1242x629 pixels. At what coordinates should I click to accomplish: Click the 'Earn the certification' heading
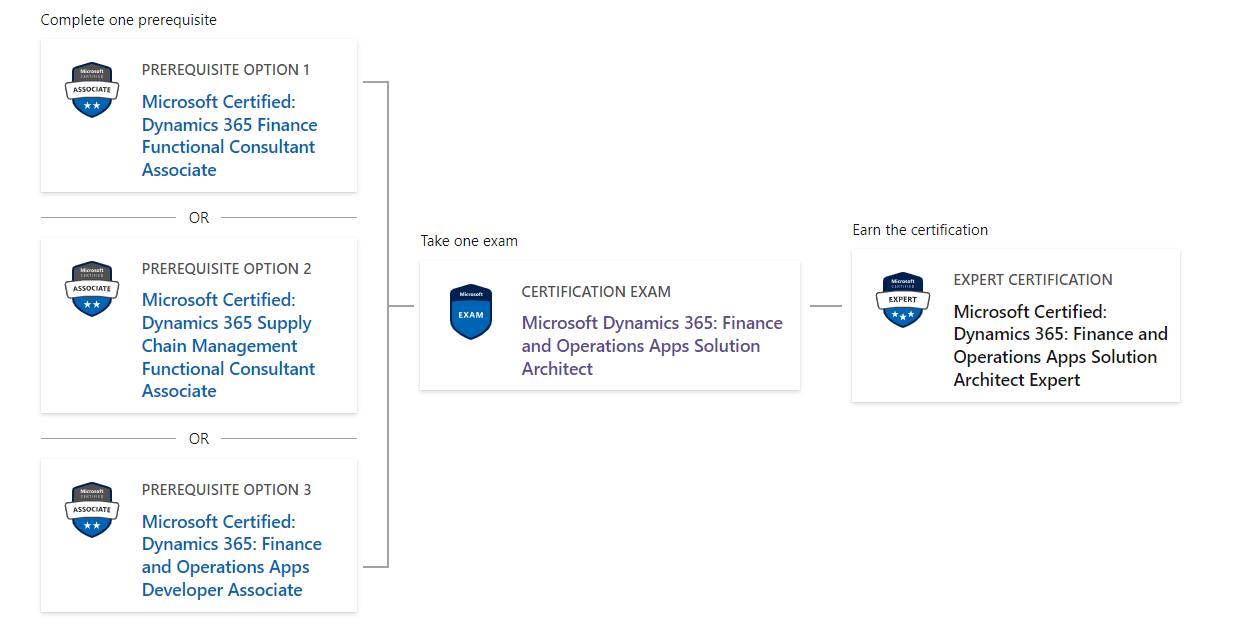coord(920,230)
